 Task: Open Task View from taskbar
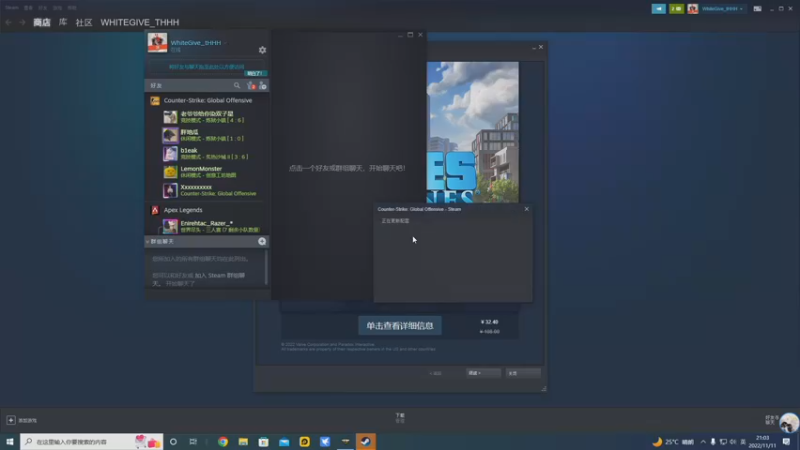(193, 442)
